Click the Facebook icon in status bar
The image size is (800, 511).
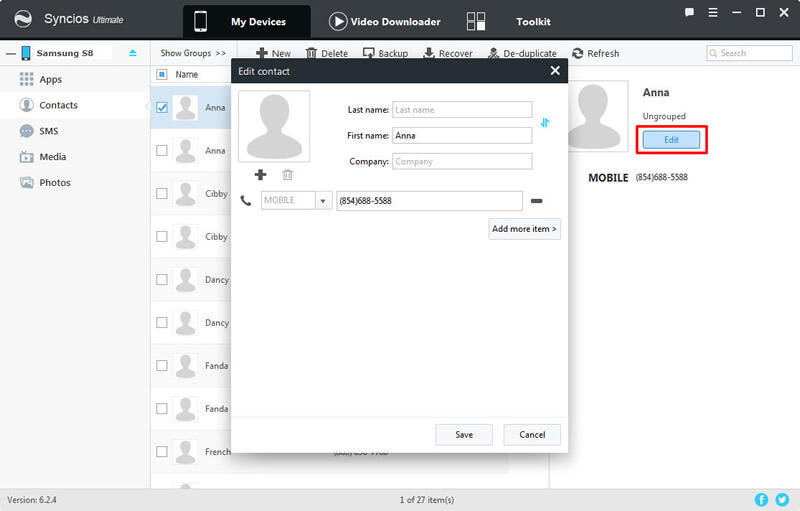point(762,499)
